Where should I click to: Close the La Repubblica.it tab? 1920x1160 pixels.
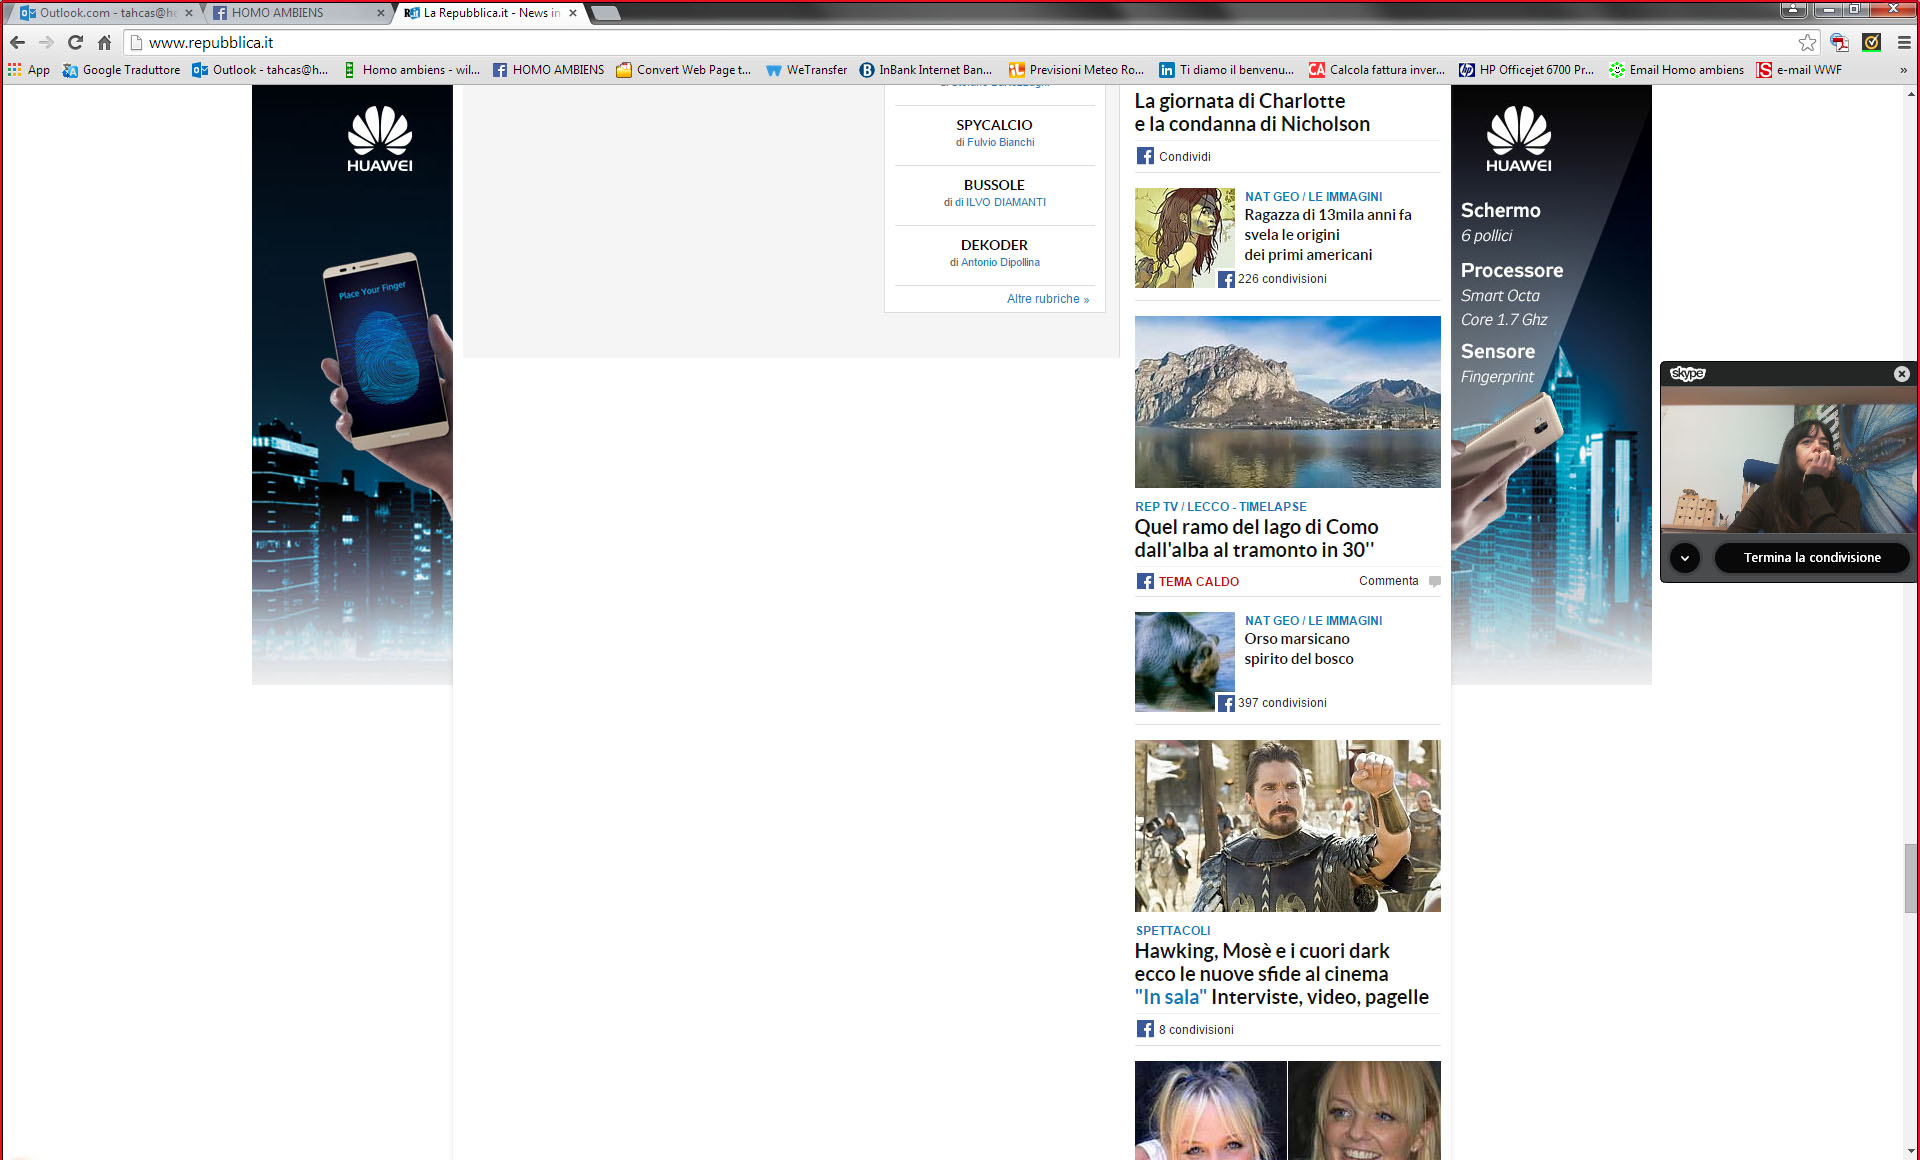tap(573, 13)
